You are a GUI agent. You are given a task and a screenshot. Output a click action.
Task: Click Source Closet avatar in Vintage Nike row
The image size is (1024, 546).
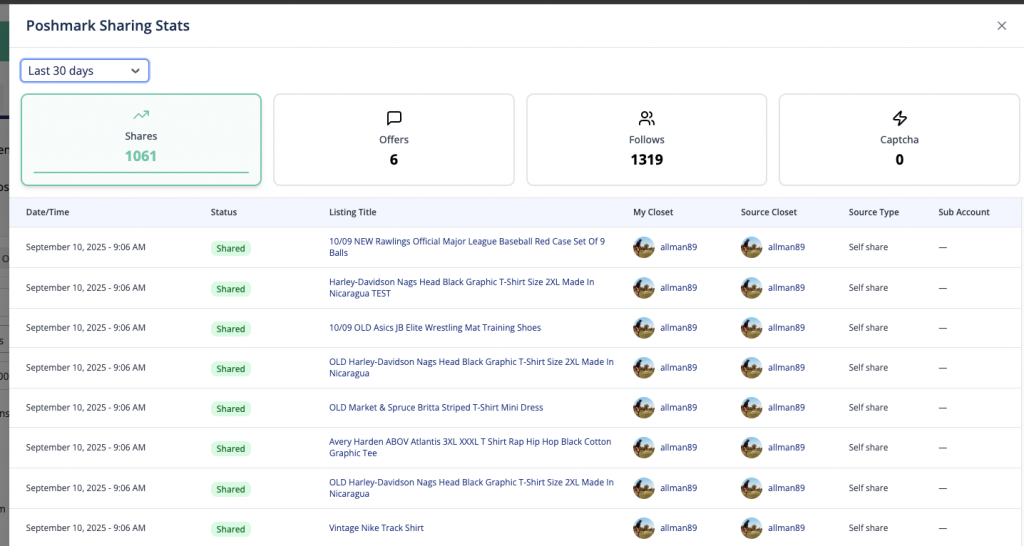(x=751, y=528)
